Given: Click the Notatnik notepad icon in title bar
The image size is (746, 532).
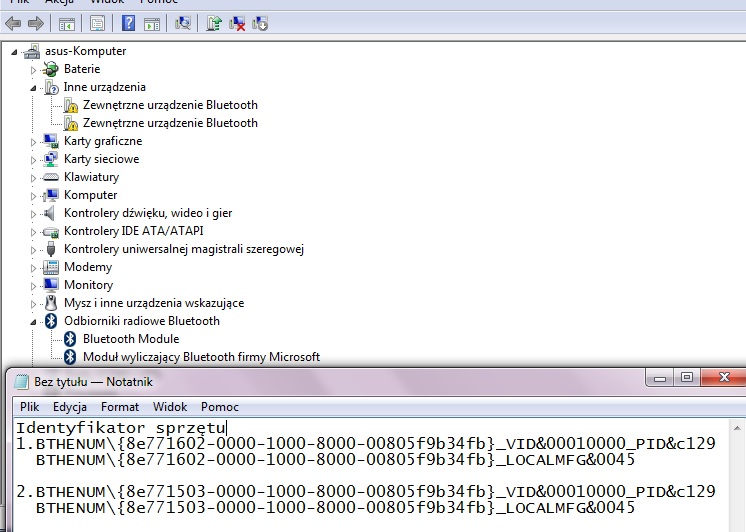Looking at the screenshot, I should pos(21,382).
